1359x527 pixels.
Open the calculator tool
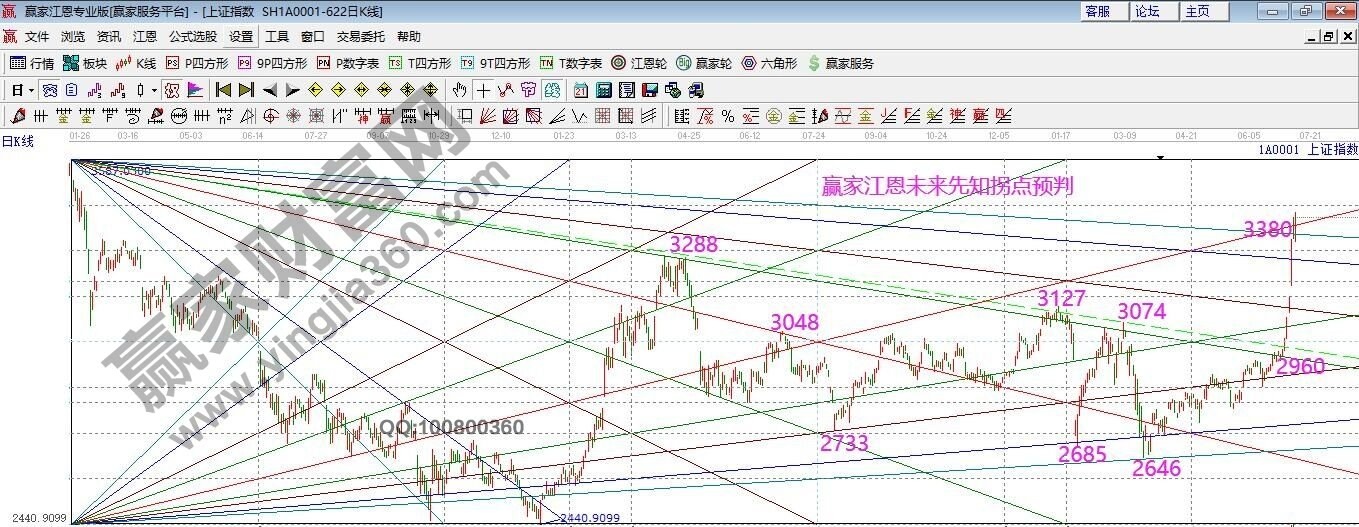pyautogui.click(x=602, y=90)
